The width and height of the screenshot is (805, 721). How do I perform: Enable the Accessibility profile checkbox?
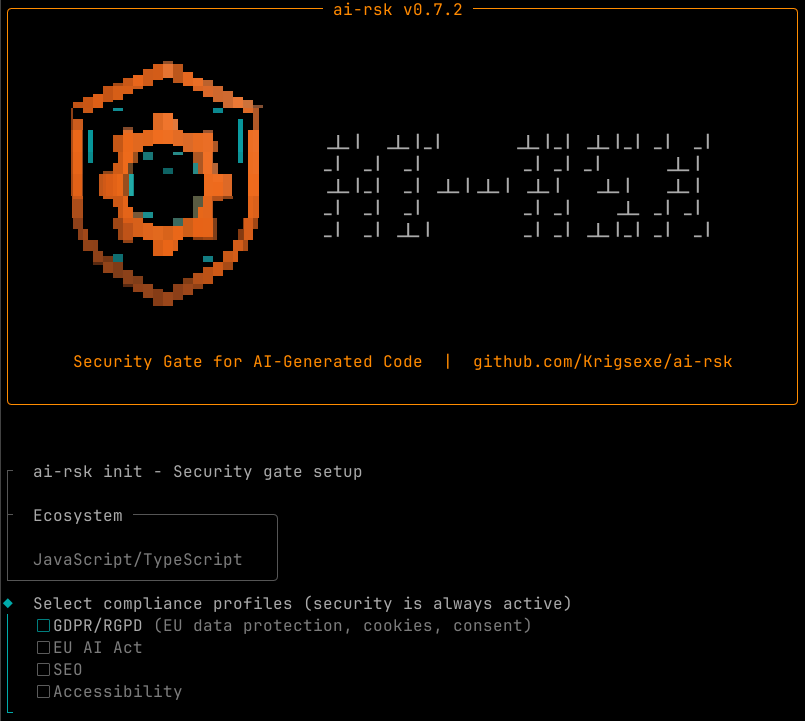point(43,691)
